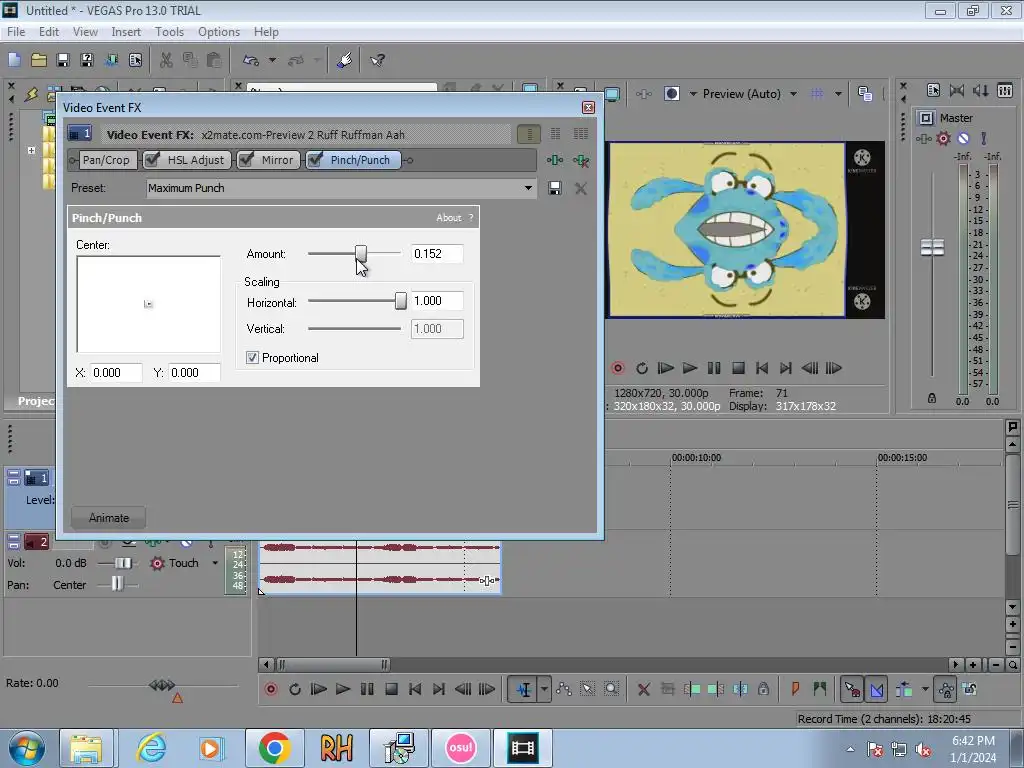
Task: Click the Amount slider thumb
Action: coord(360,253)
